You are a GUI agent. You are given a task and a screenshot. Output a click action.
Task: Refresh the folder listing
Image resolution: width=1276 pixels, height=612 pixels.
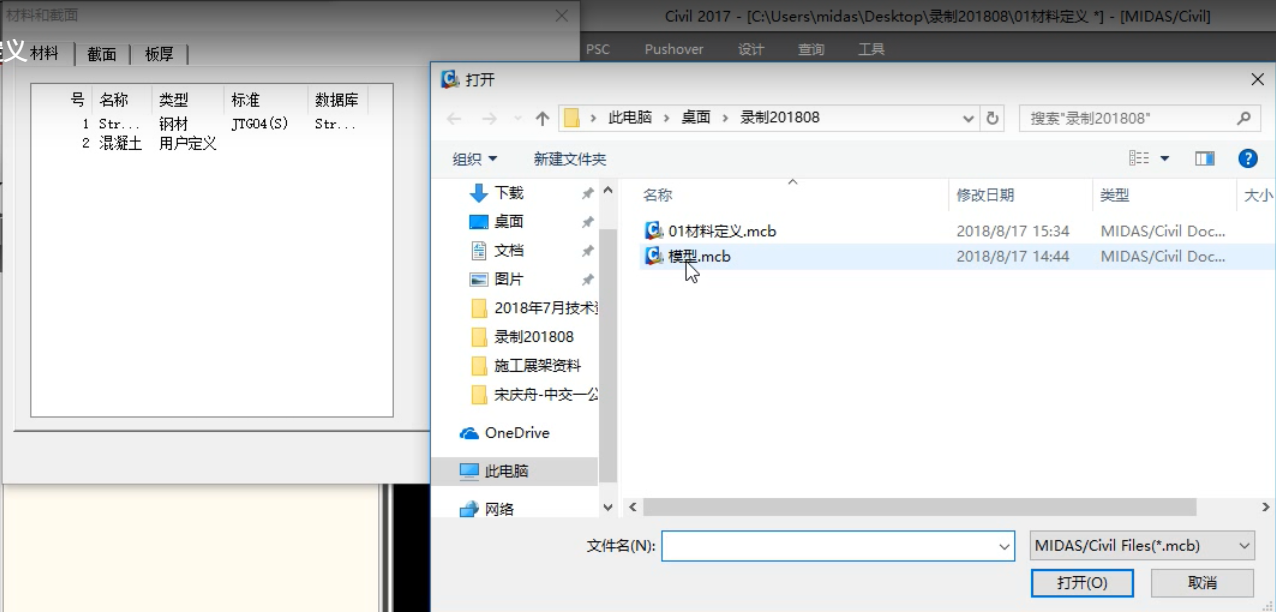[992, 118]
